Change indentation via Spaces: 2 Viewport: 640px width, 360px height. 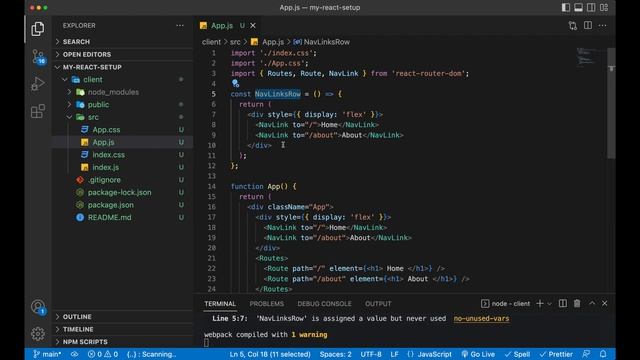336,354
